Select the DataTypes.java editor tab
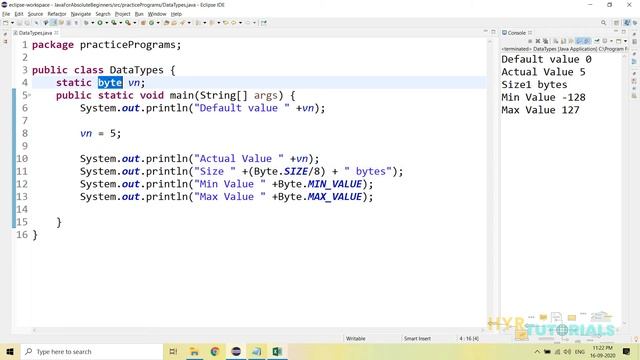The width and height of the screenshot is (640, 360). [x=35, y=33]
